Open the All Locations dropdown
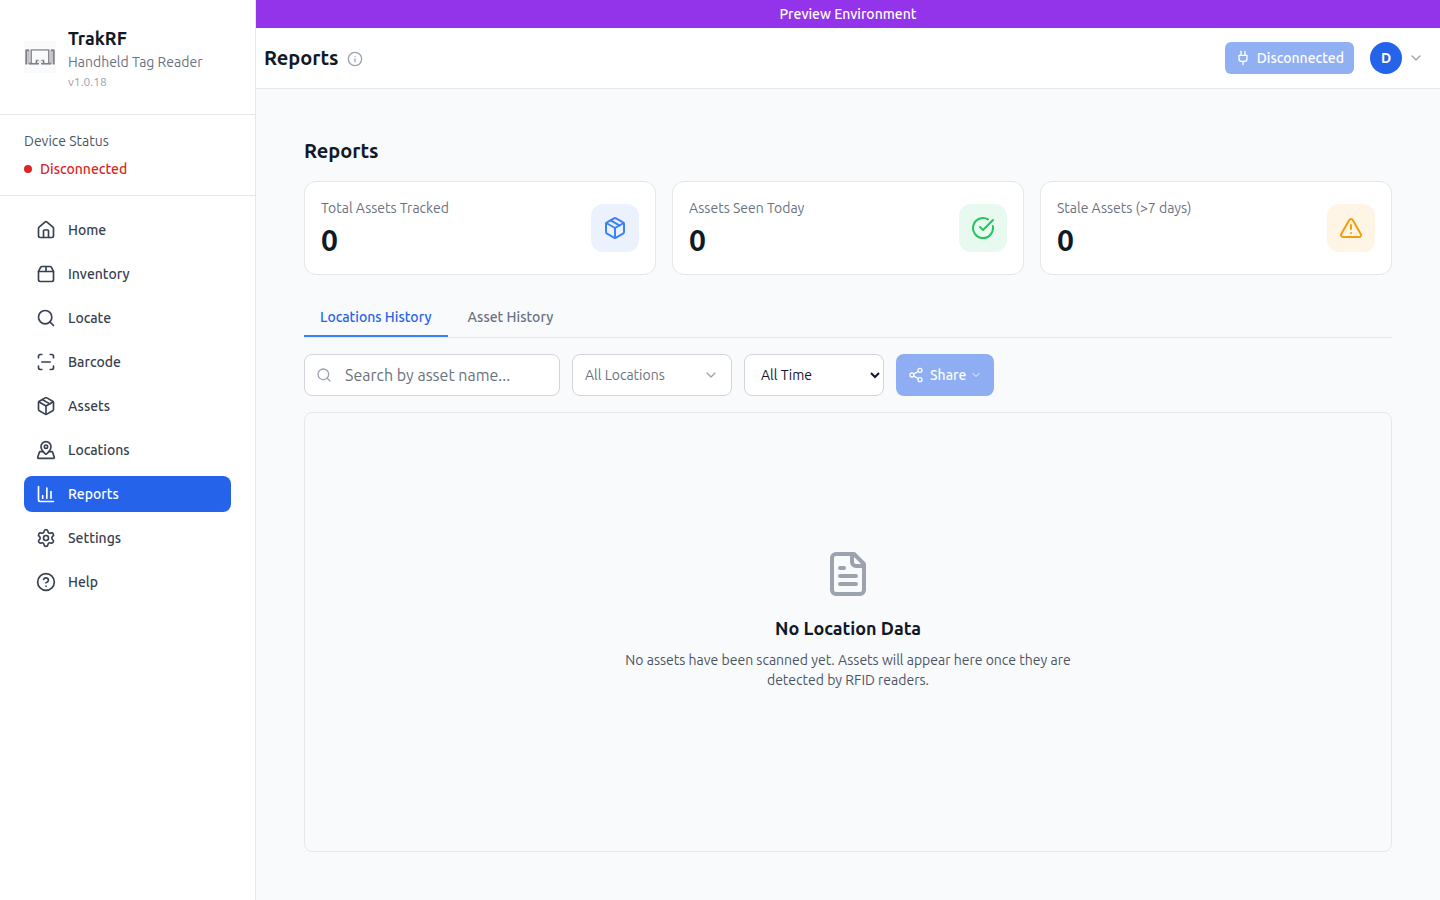This screenshot has height=900, width=1440. [x=651, y=374]
